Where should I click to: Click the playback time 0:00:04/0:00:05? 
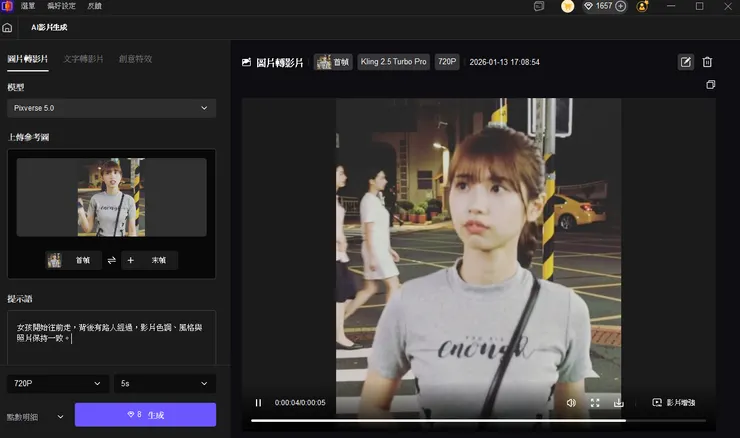pyautogui.click(x=300, y=403)
